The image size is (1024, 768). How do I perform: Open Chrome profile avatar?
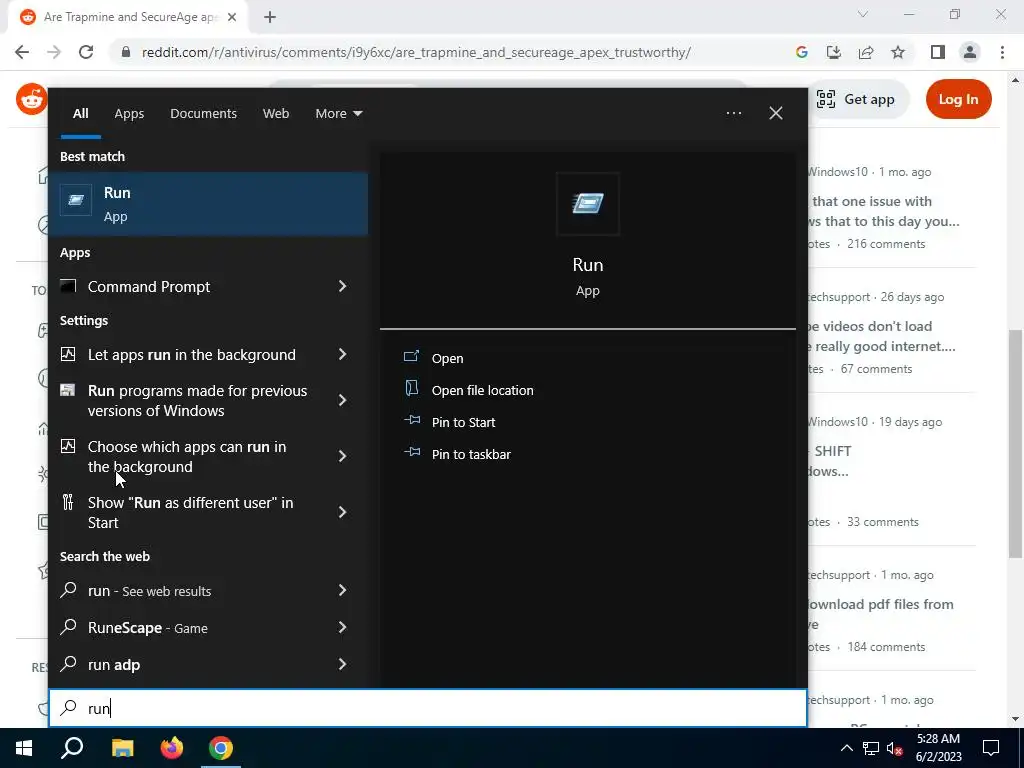pos(970,52)
